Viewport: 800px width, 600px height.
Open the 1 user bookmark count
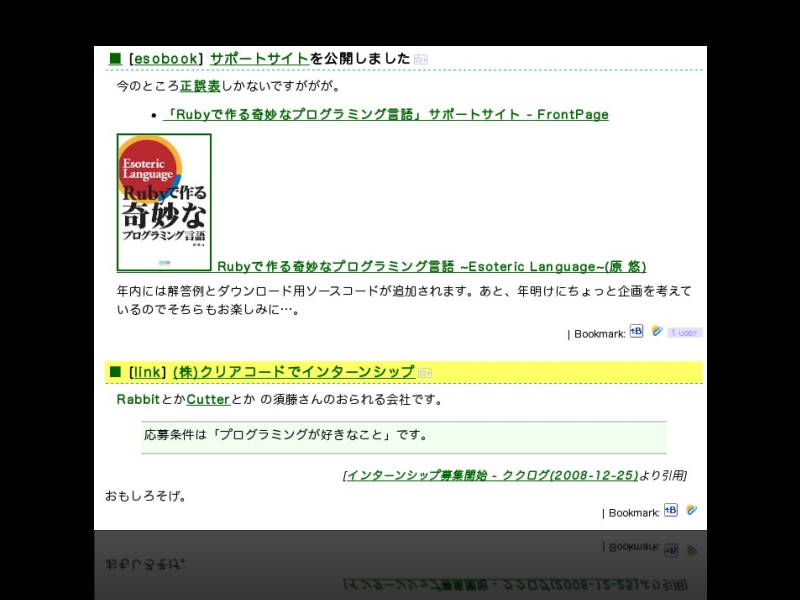tap(685, 333)
